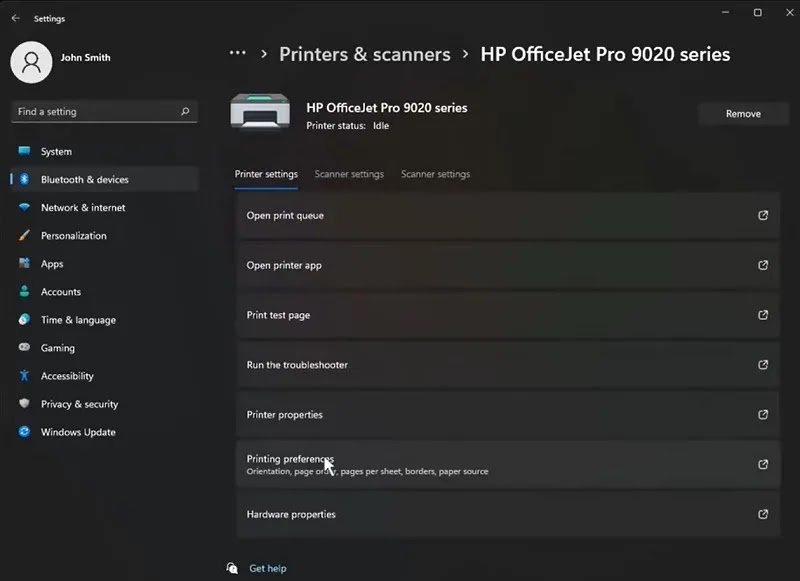Click external-link icon for Open printer app
800x581 pixels.
(x=763, y=265)
